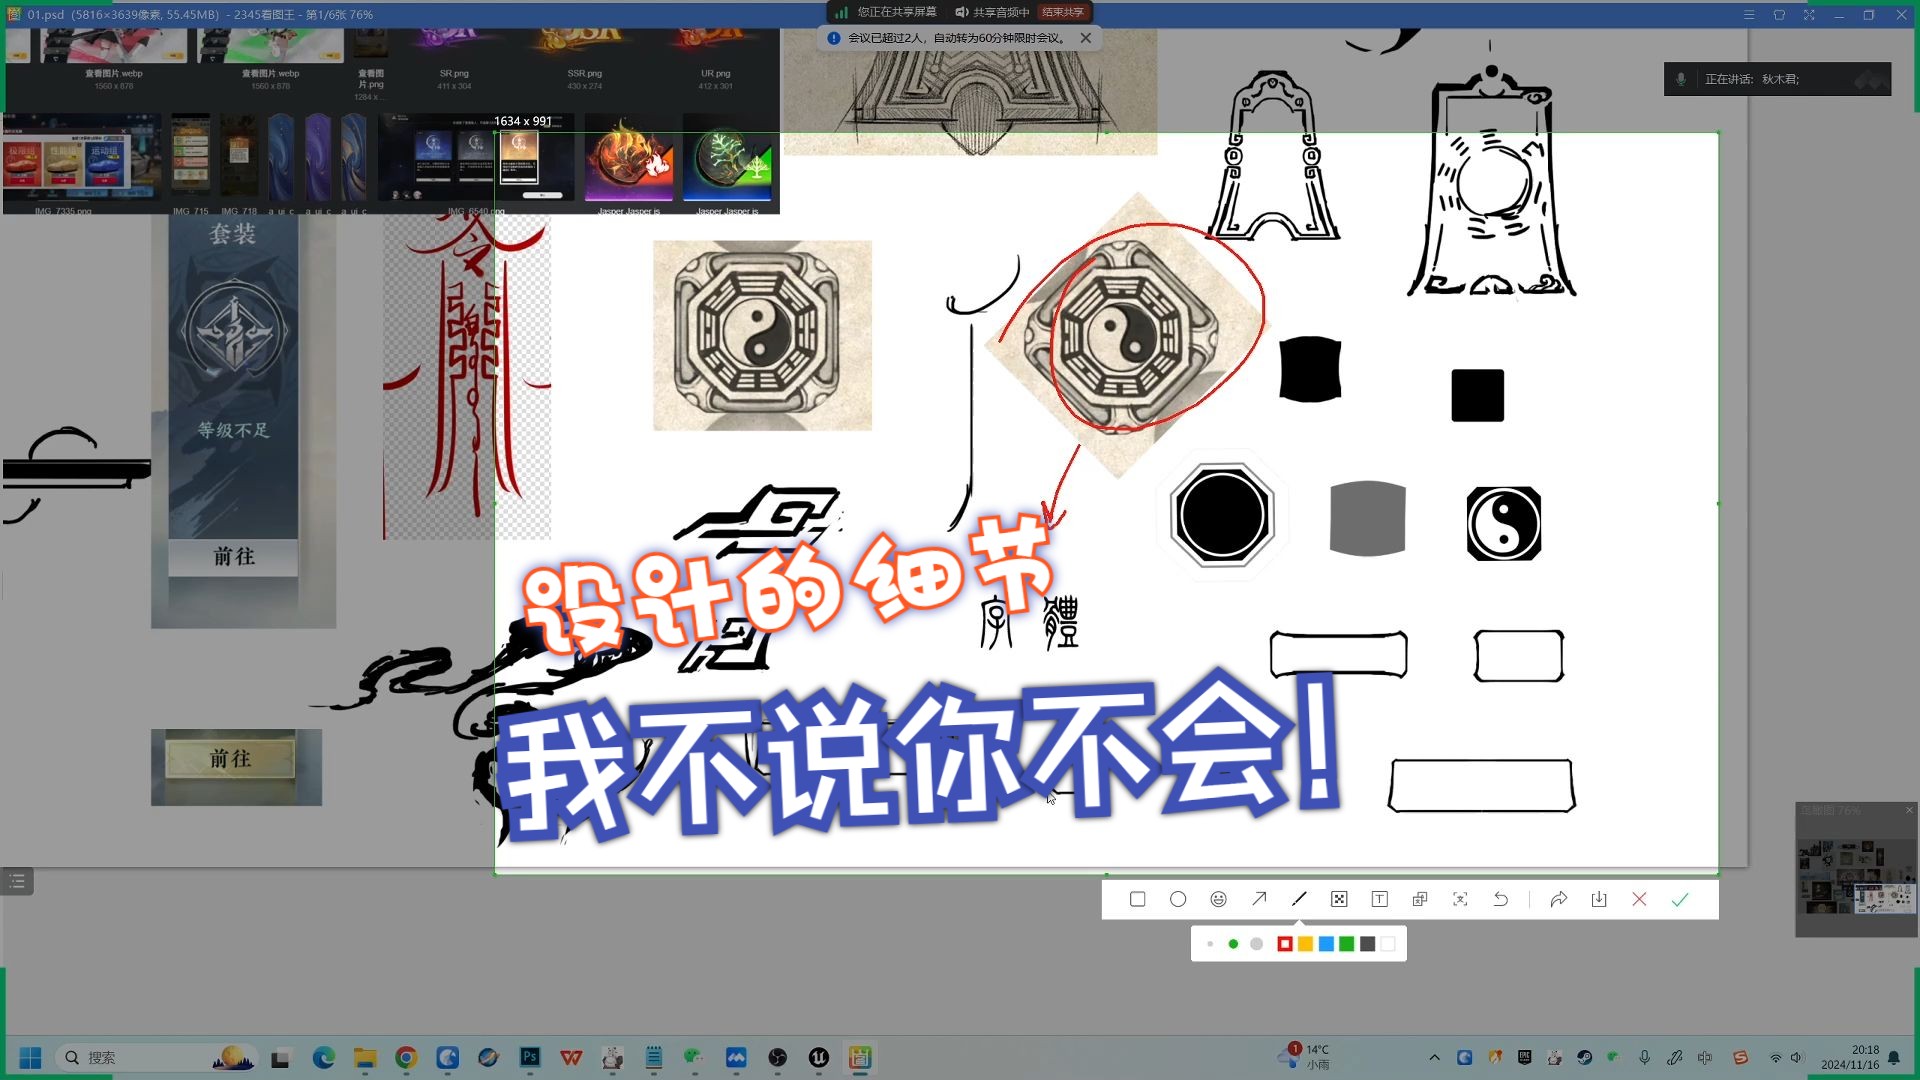Open Tencent Meeting icon in taskbar
The height and width of the screenshot is (1080, 1920).
(736, 1057)
